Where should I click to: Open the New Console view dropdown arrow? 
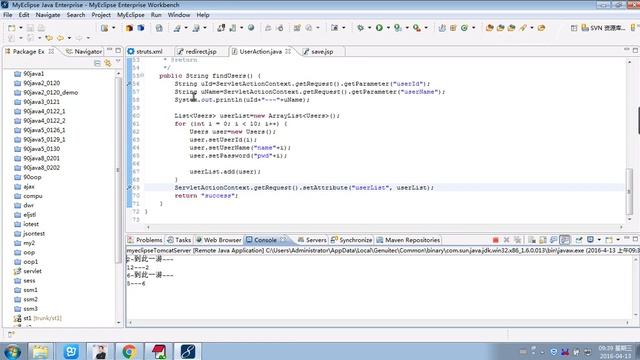pyautogui.click(x=618, y=240)
